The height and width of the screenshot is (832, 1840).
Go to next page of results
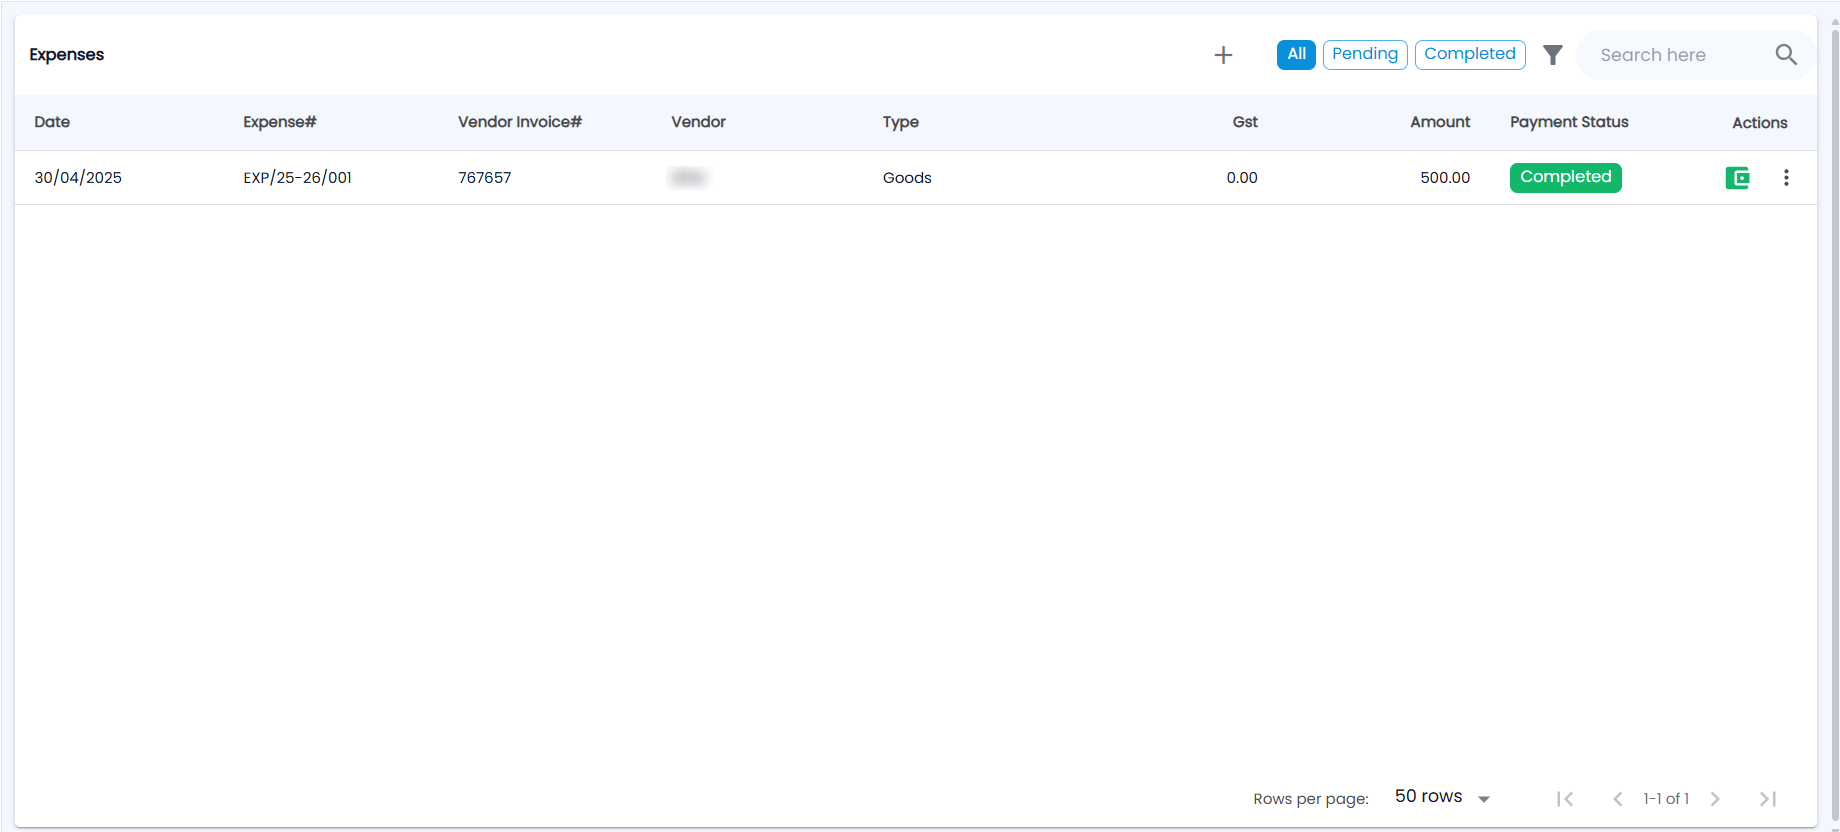1715,799
